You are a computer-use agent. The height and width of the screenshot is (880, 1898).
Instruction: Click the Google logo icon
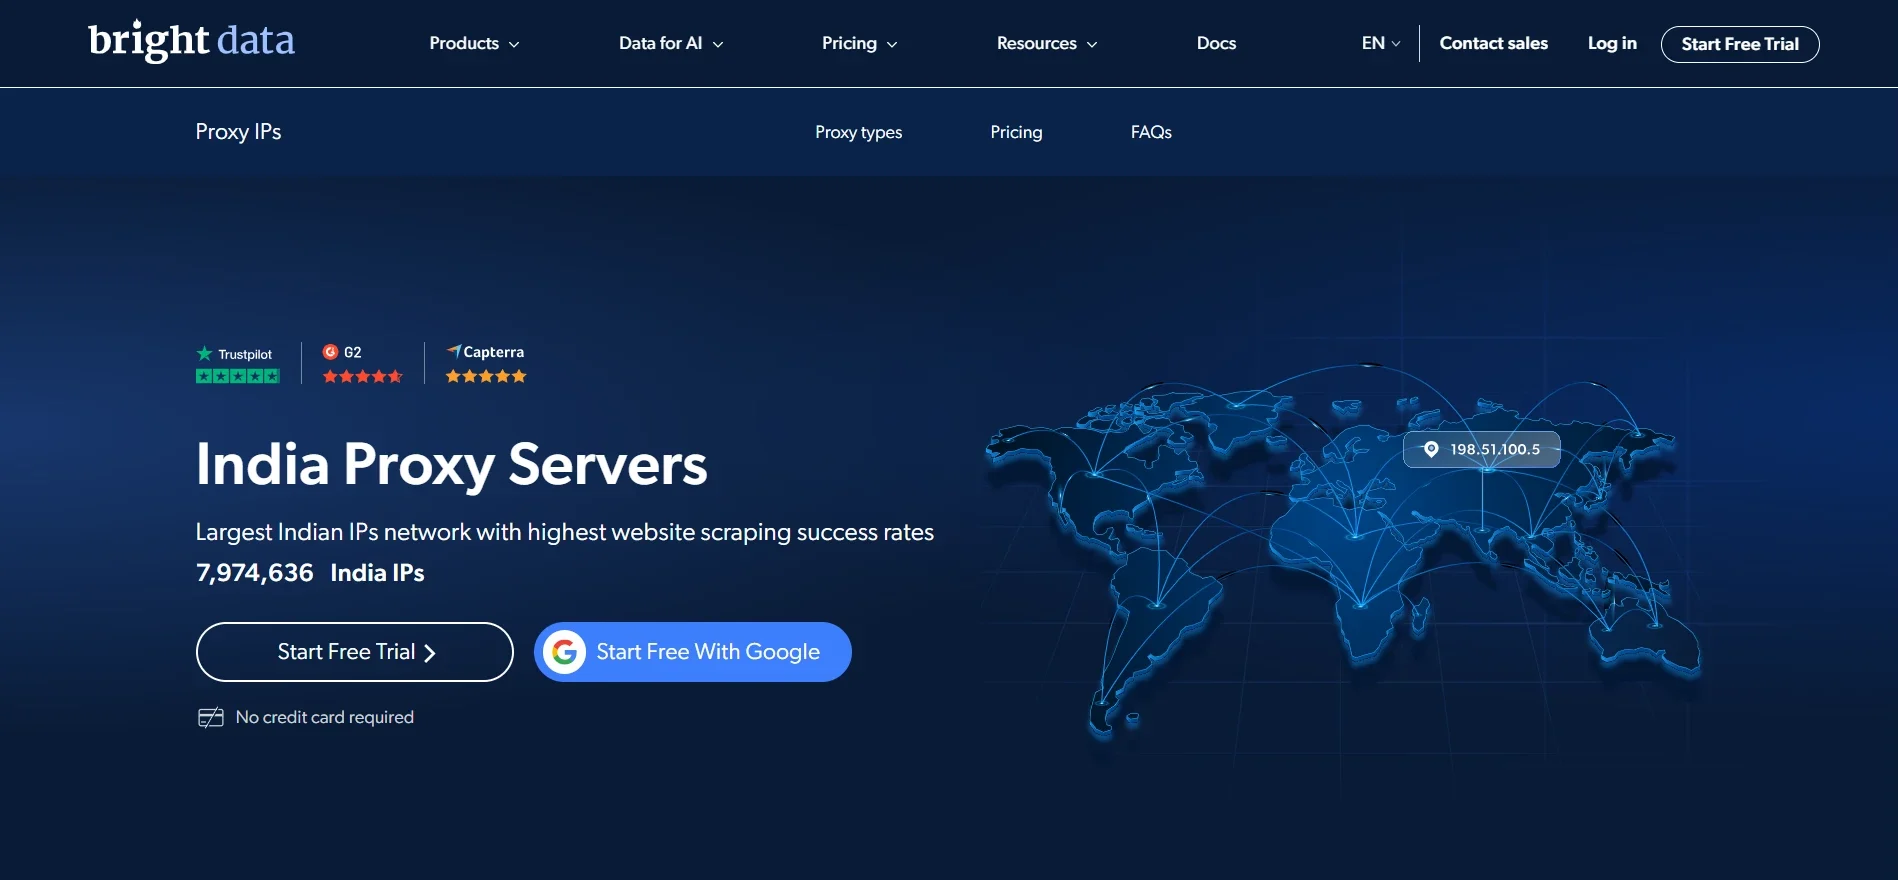(565, 652)
